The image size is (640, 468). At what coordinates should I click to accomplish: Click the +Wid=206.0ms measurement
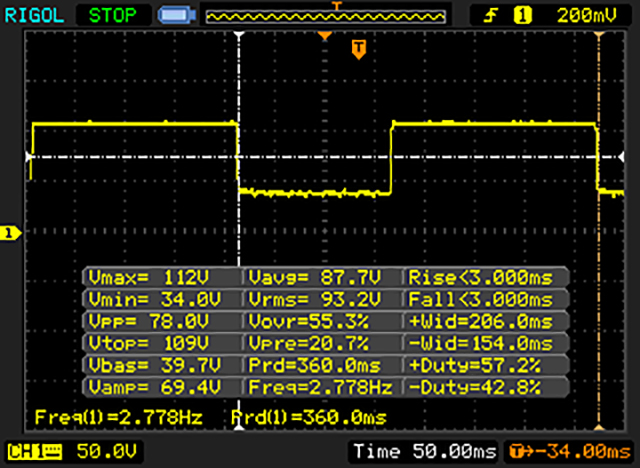(x=481, y=322)
